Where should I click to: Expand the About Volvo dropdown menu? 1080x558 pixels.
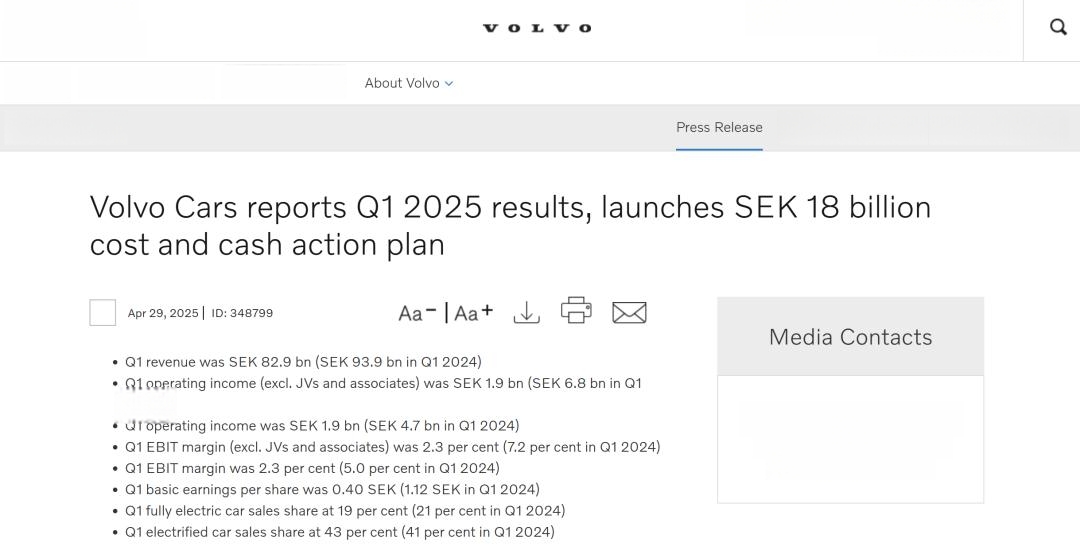(408, 83)
